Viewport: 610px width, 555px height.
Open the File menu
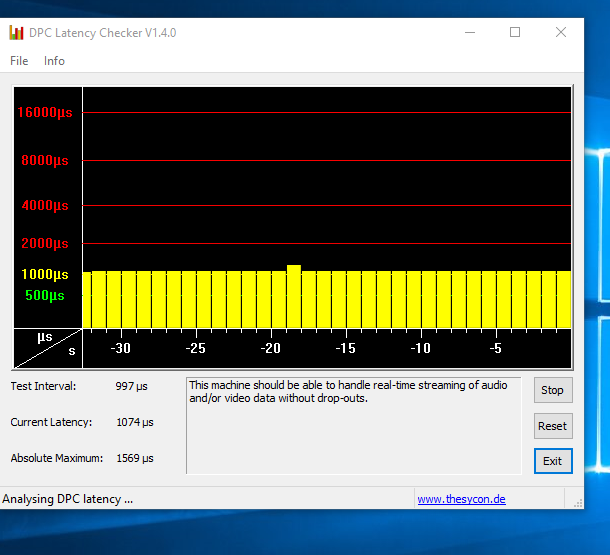19,61
